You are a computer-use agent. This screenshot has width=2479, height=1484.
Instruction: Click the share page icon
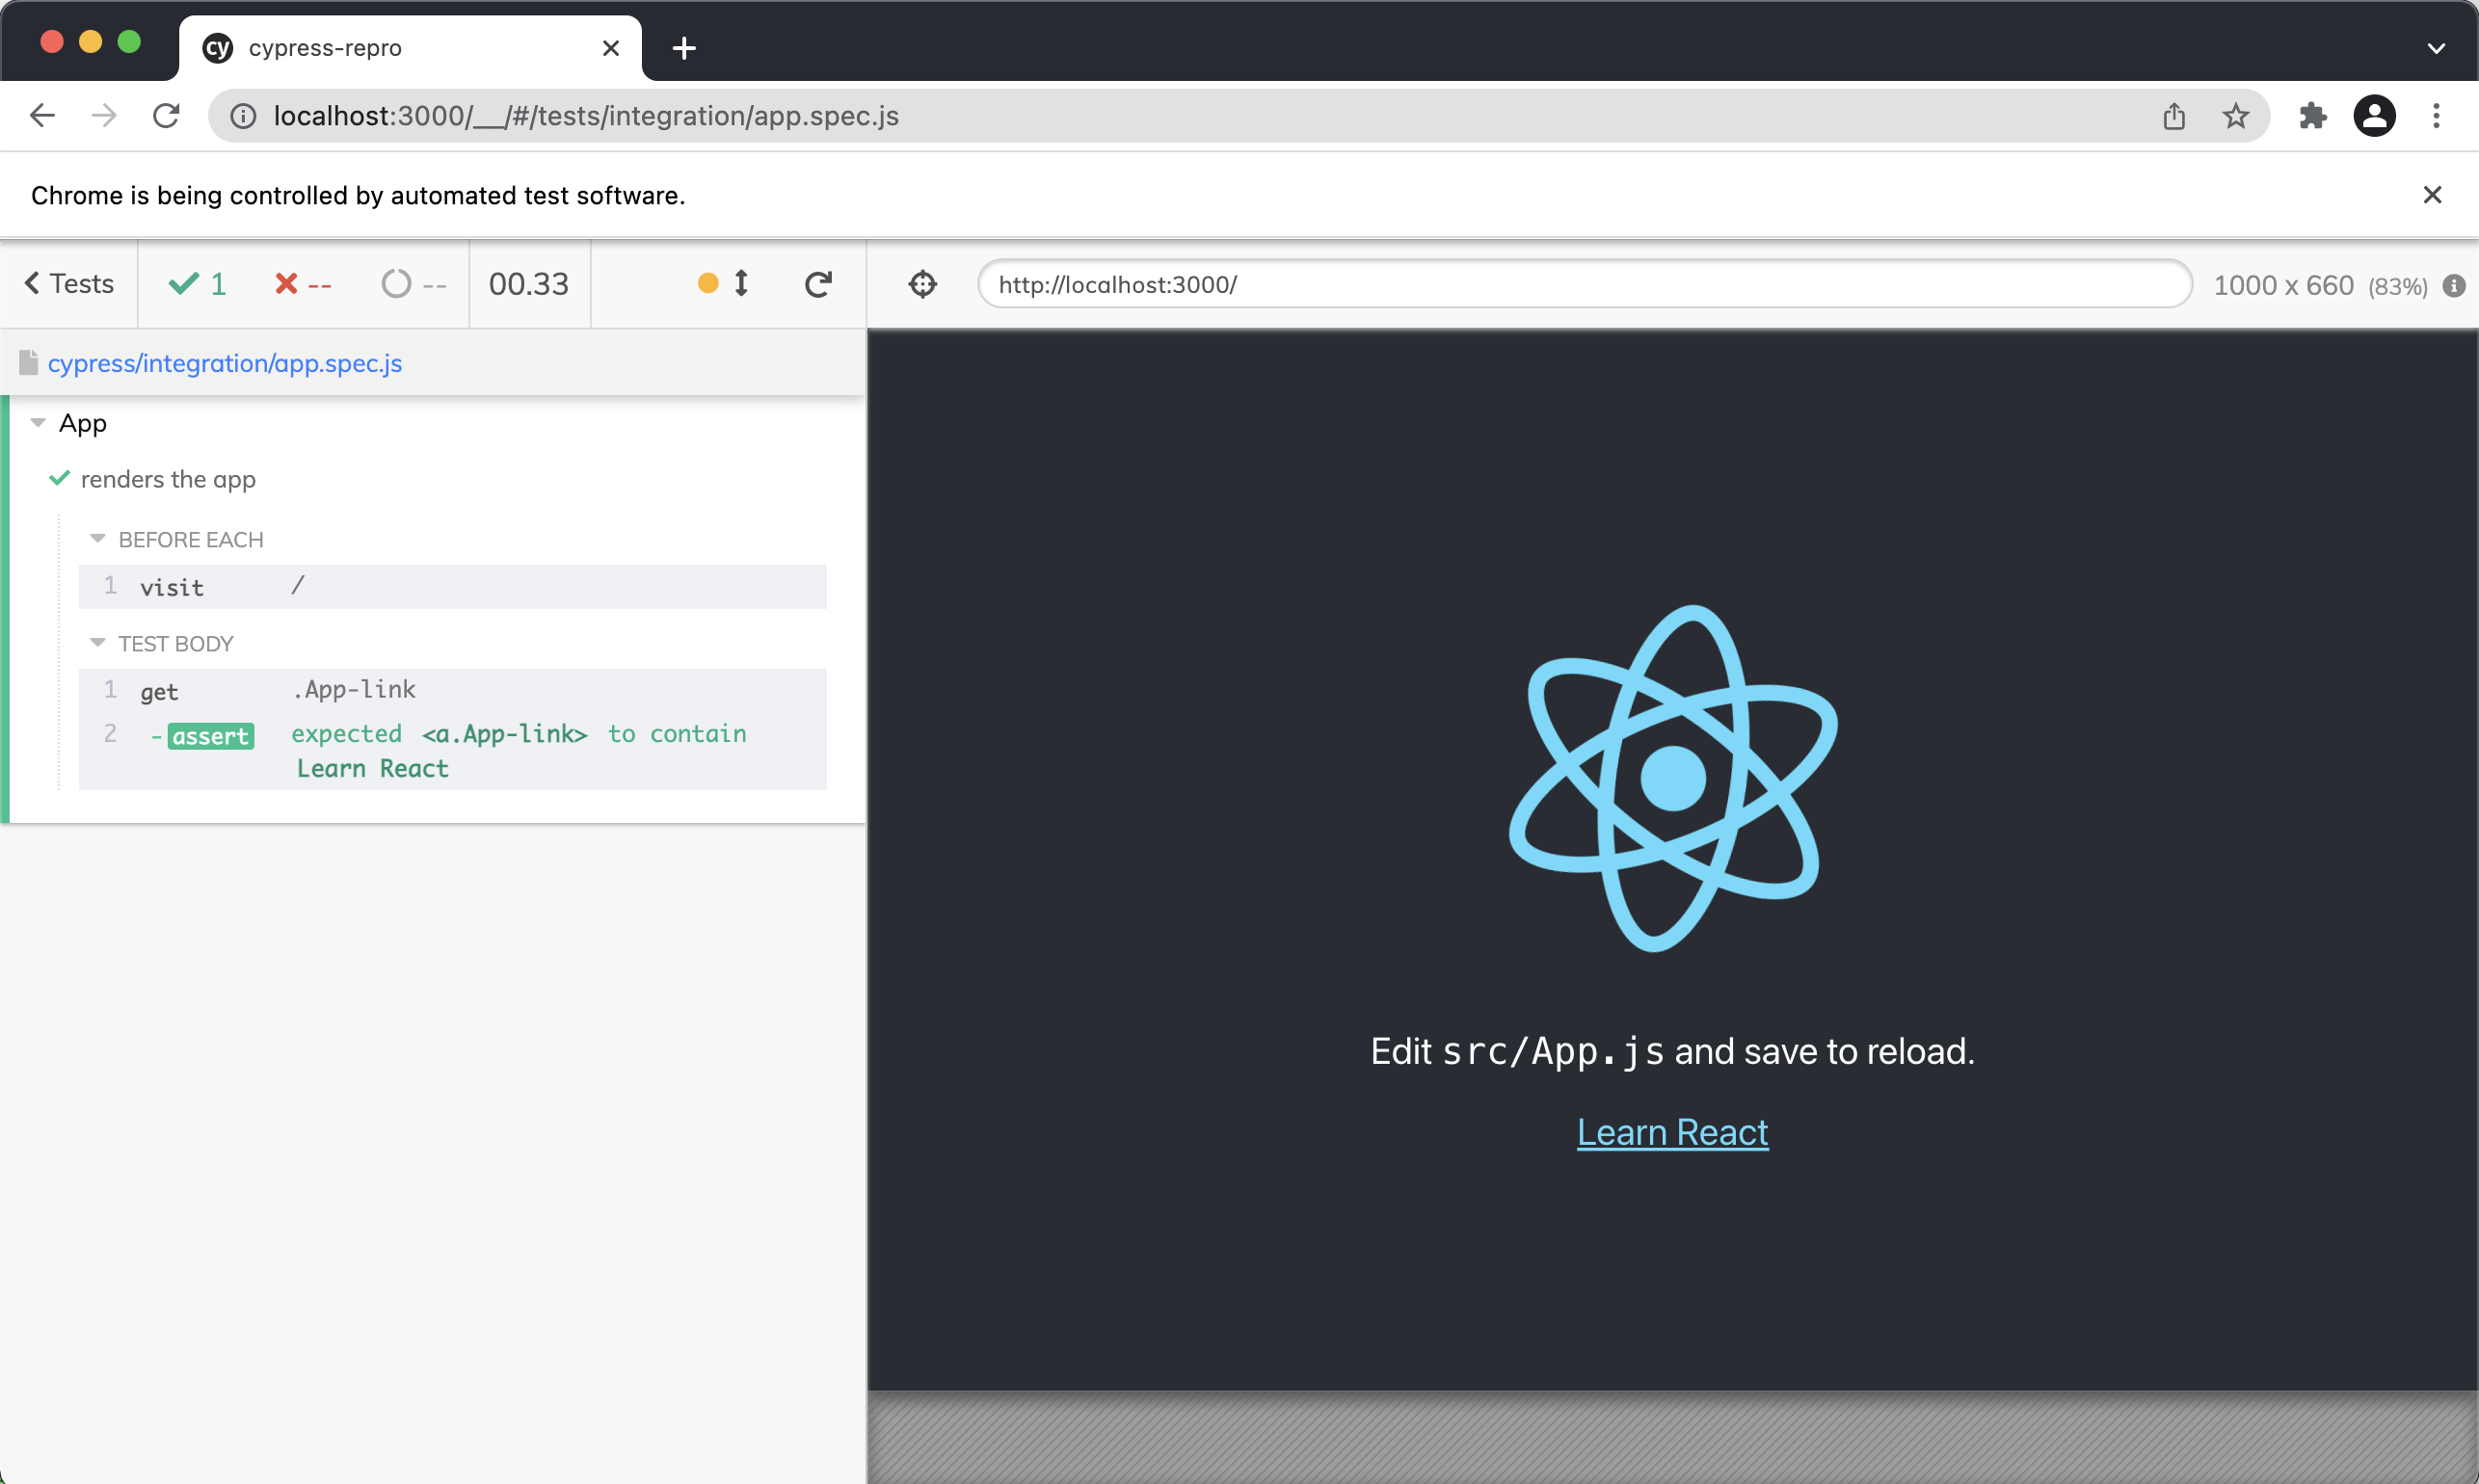2173,116
